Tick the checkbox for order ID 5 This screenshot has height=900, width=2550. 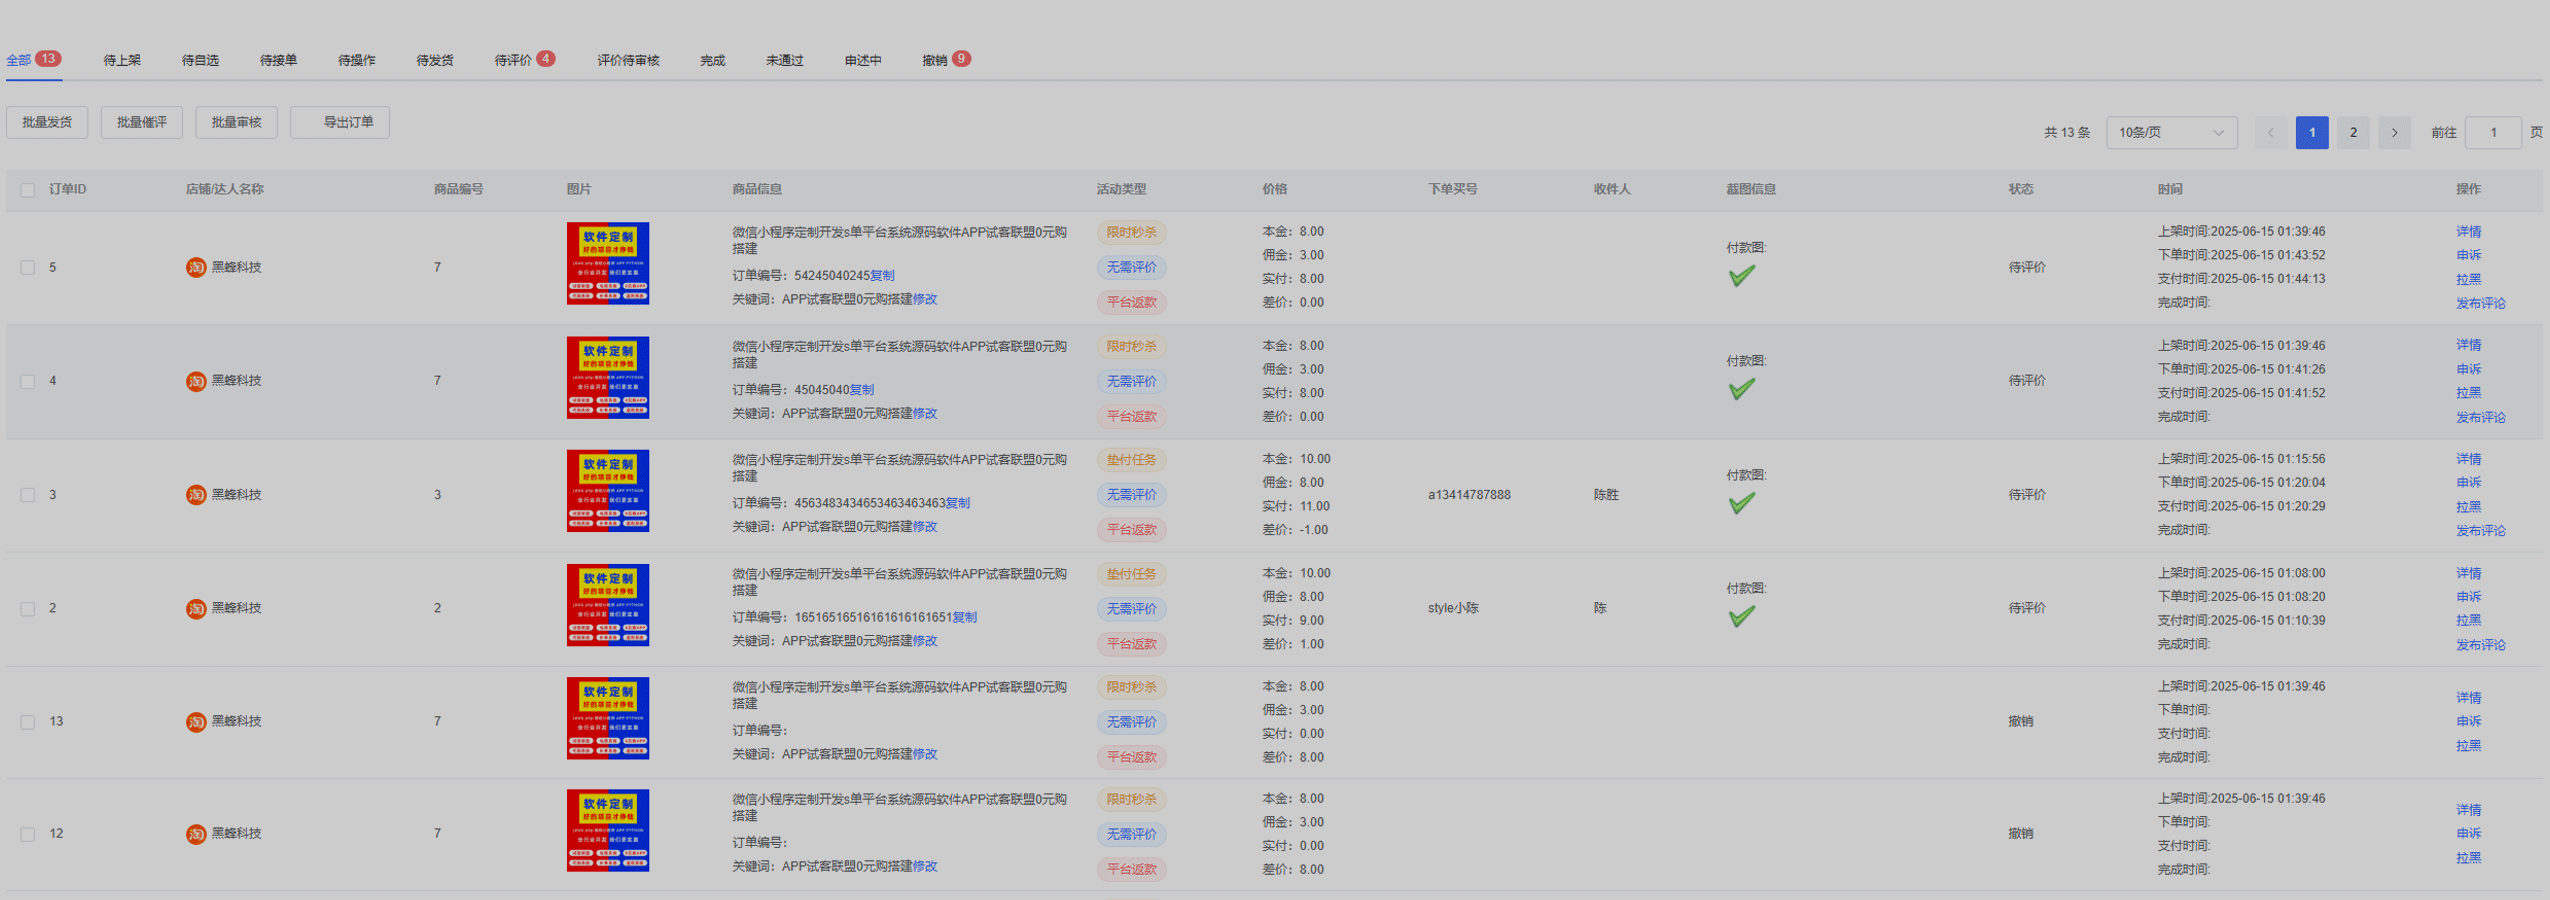(28, 268)
